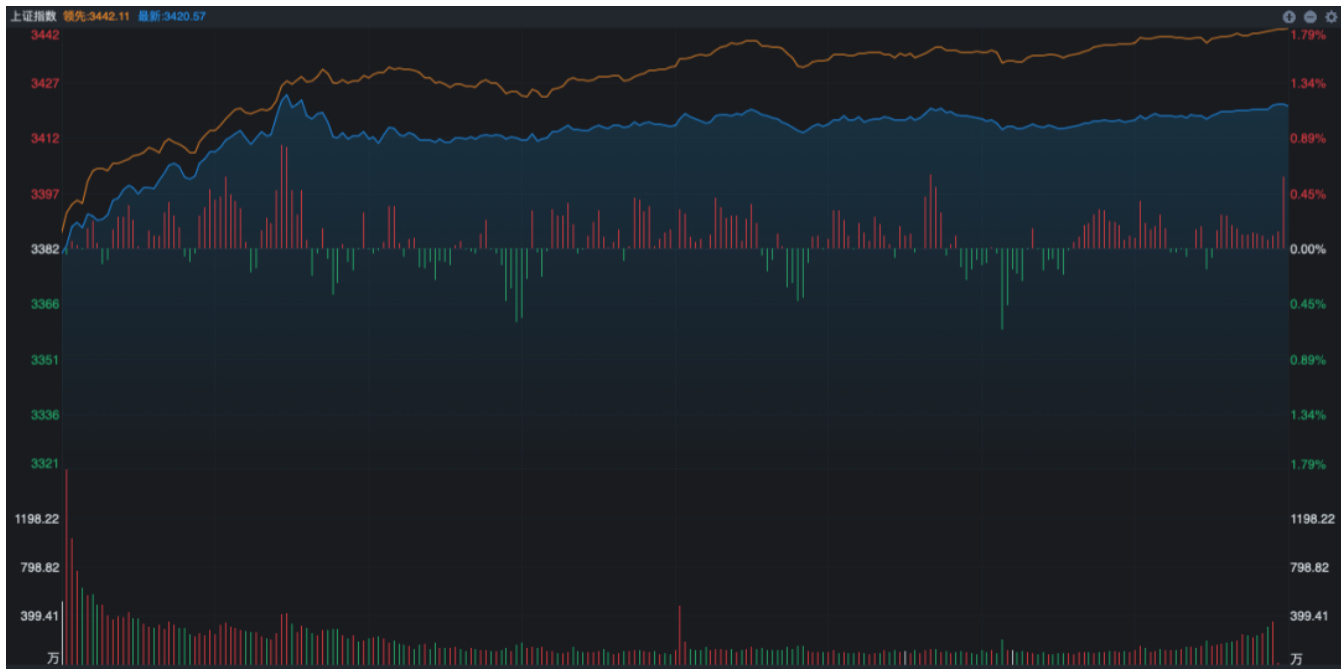Click red 1.79% label at top right
The image size is (1341, 672).
pos(1307,35)
